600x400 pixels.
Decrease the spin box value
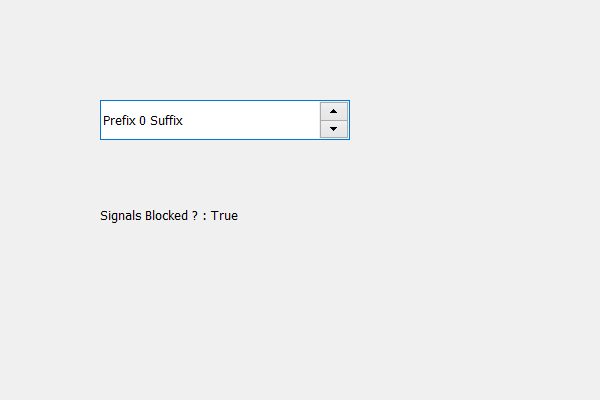333,129
